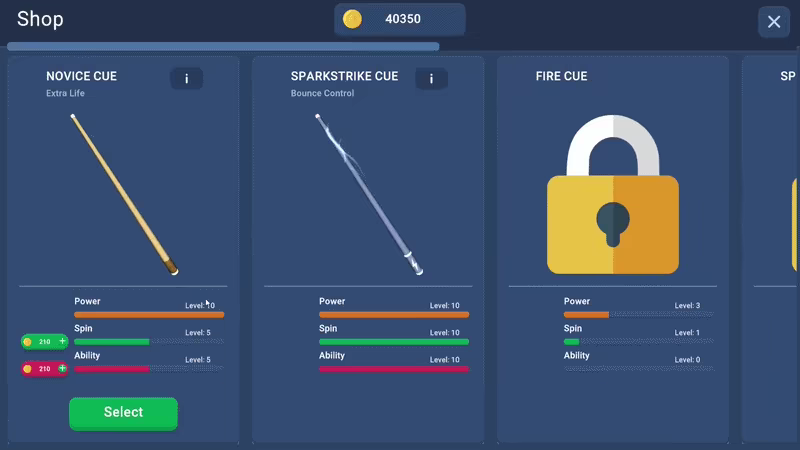800x450 pixels.
Task: Click Sparkstrike Cue Ability bar
Action: pos(394,369)
